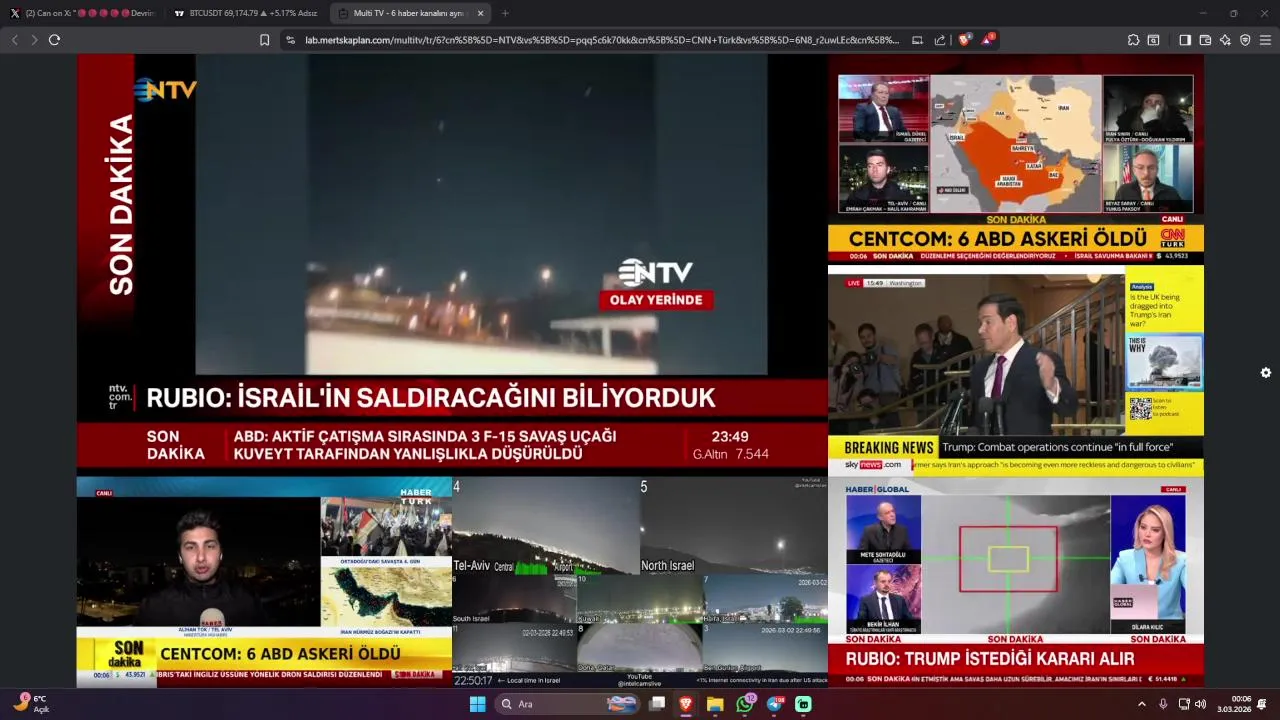Bookmark this page with the bookmark icon
Viewport: 1280px width, 720px height.
(264, 40)
